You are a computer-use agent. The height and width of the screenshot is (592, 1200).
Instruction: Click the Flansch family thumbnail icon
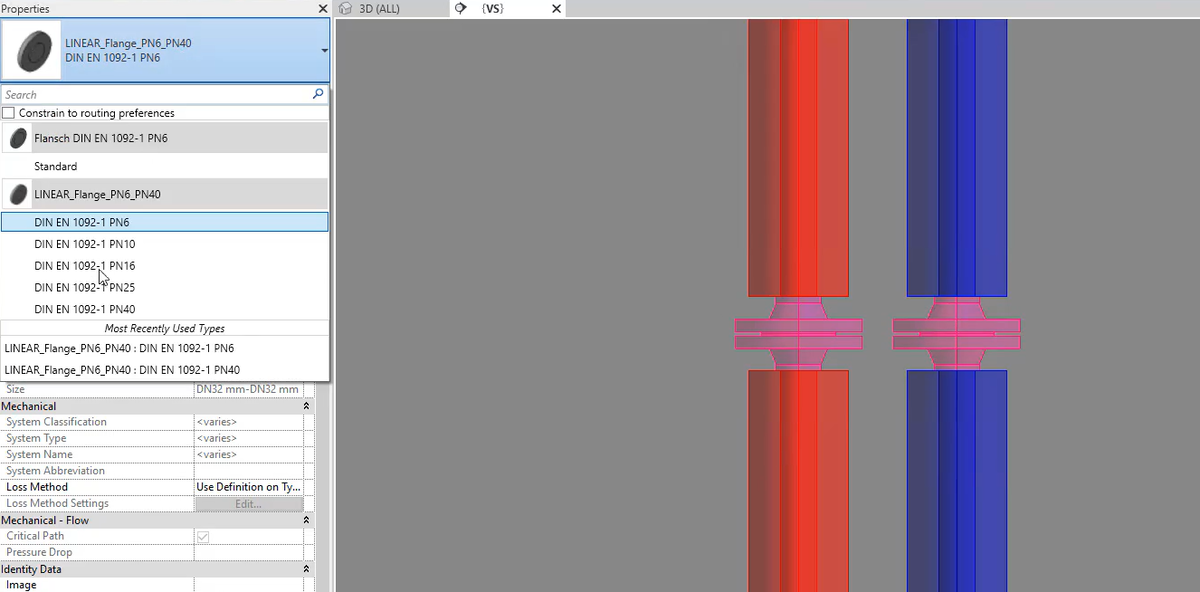(x=17, y=138)
